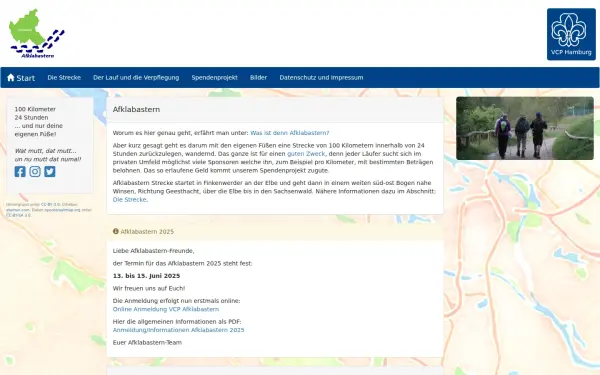Click the 'Afklabastern' panel heading
Screen dimensions: 600x375
click(136, 109)
